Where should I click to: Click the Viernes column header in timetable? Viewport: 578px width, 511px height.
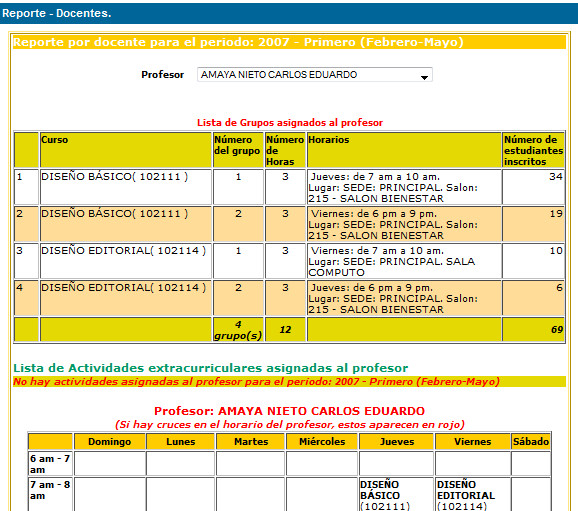473,442
